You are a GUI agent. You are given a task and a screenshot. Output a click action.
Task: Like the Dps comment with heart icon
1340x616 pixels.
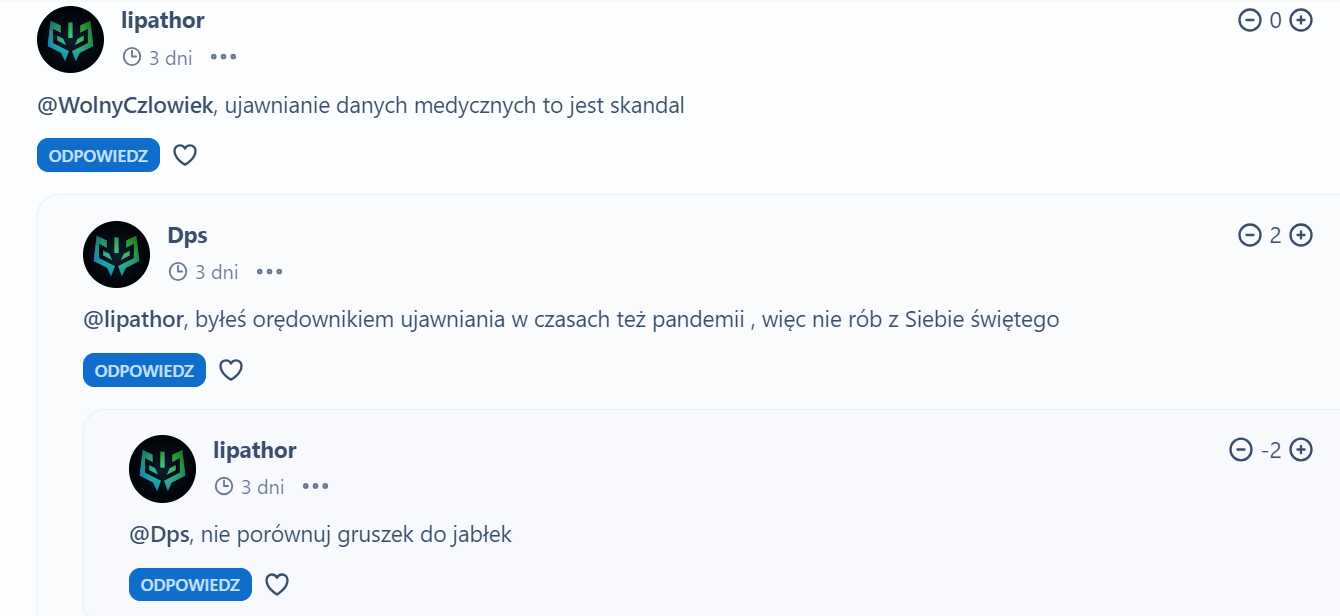(x=231, y=370)
